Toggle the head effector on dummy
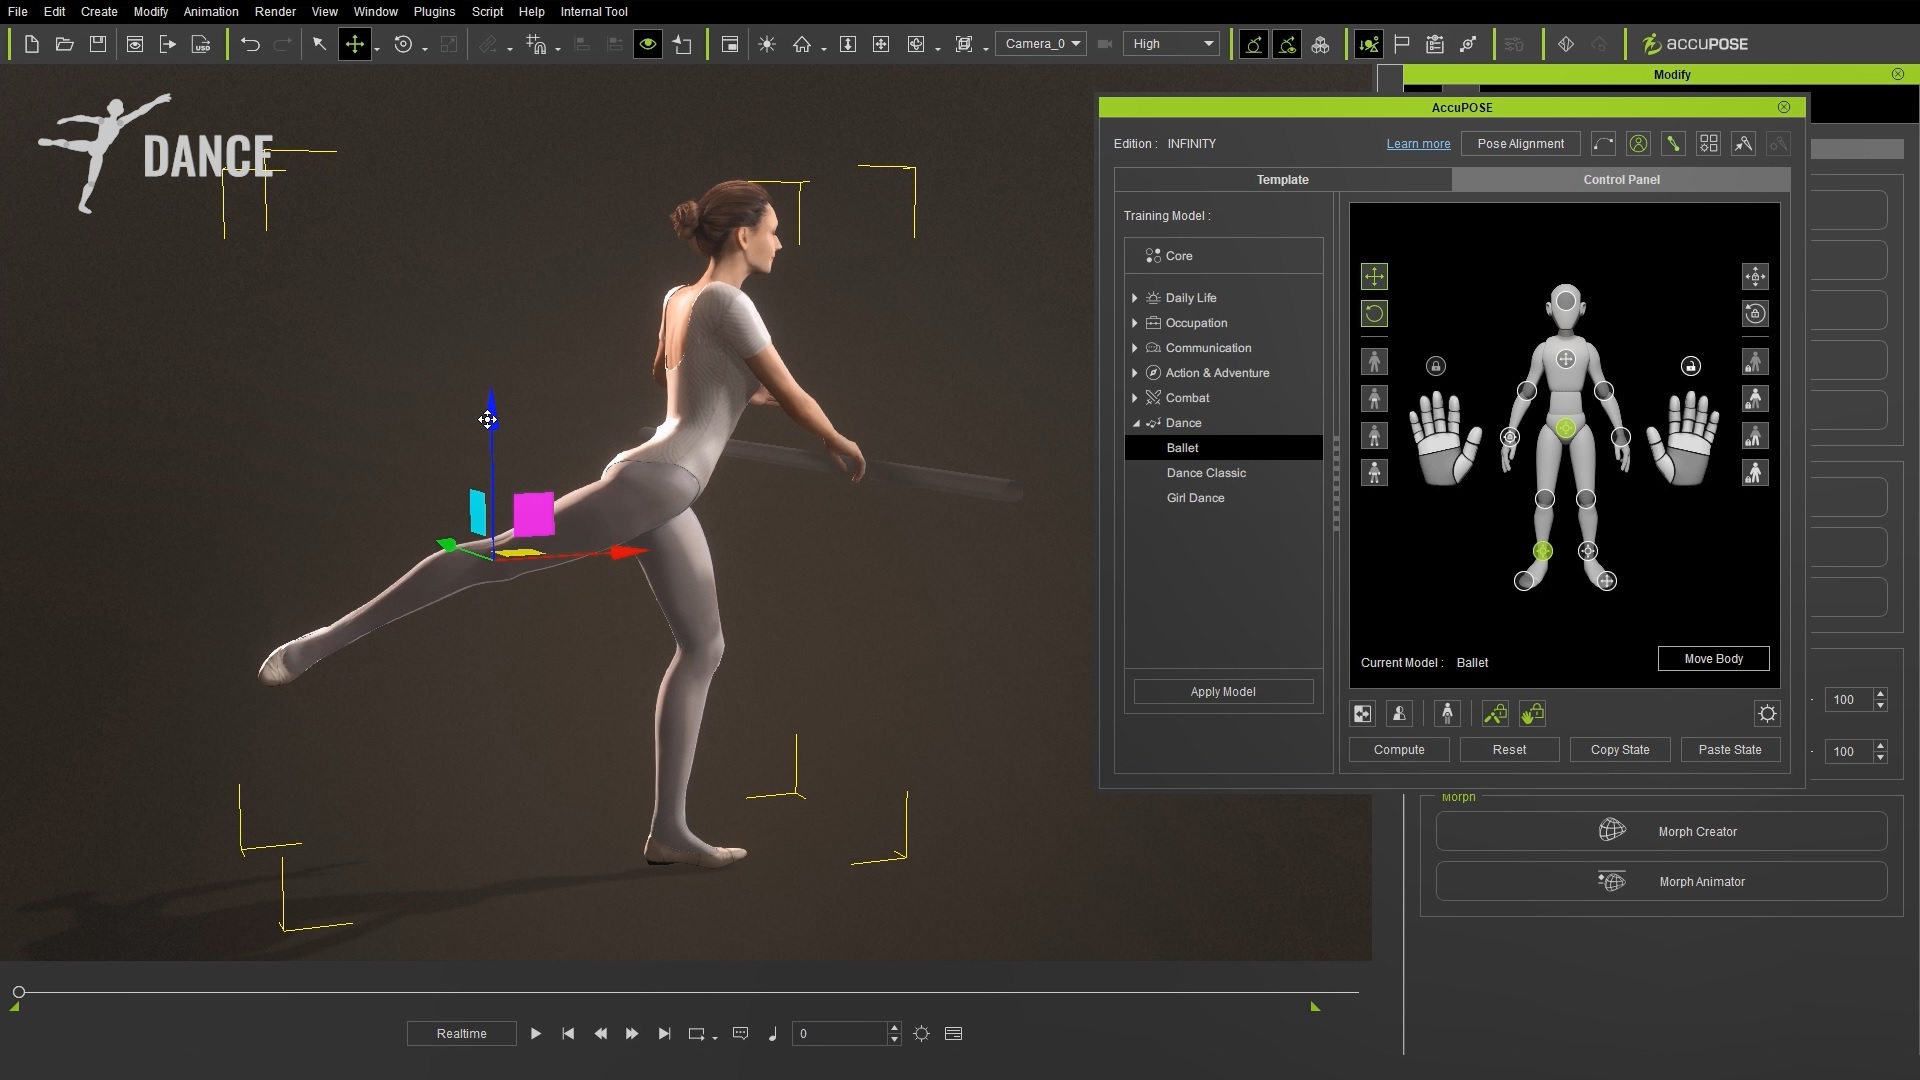The height and width of the screenshot is (1080, 1920). 1566,301
